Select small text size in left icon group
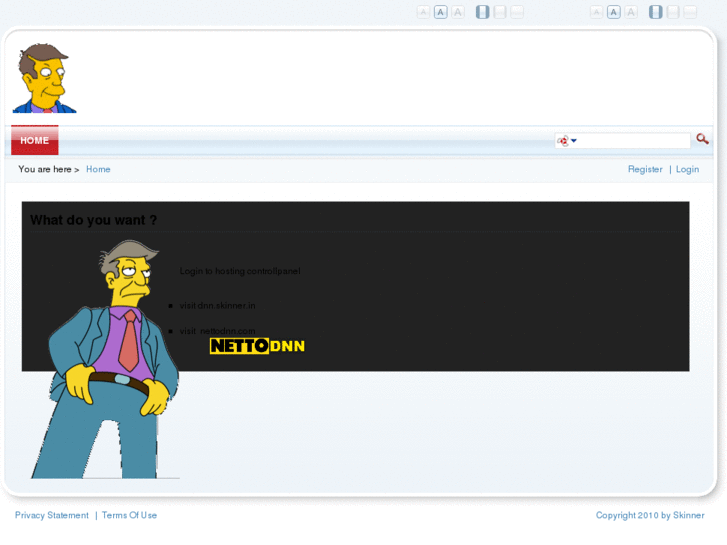Image resolution: width=727 pixels, height=545 pixels. [423, 12]
